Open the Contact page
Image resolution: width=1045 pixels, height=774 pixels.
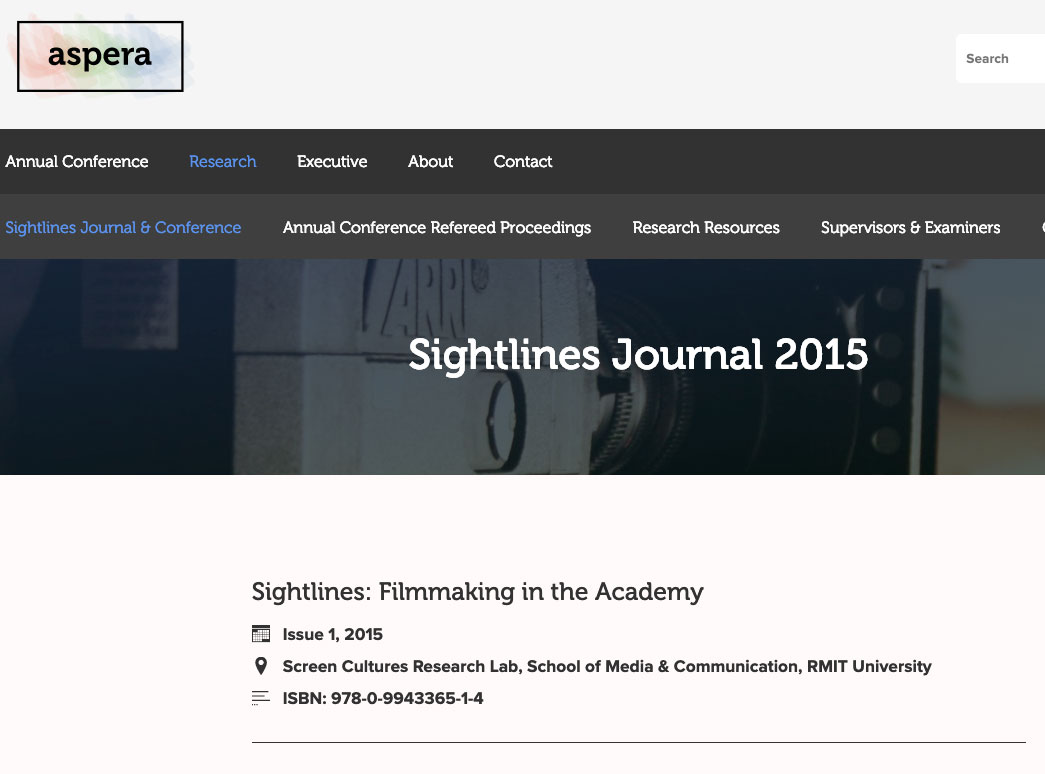coord(523,161)
